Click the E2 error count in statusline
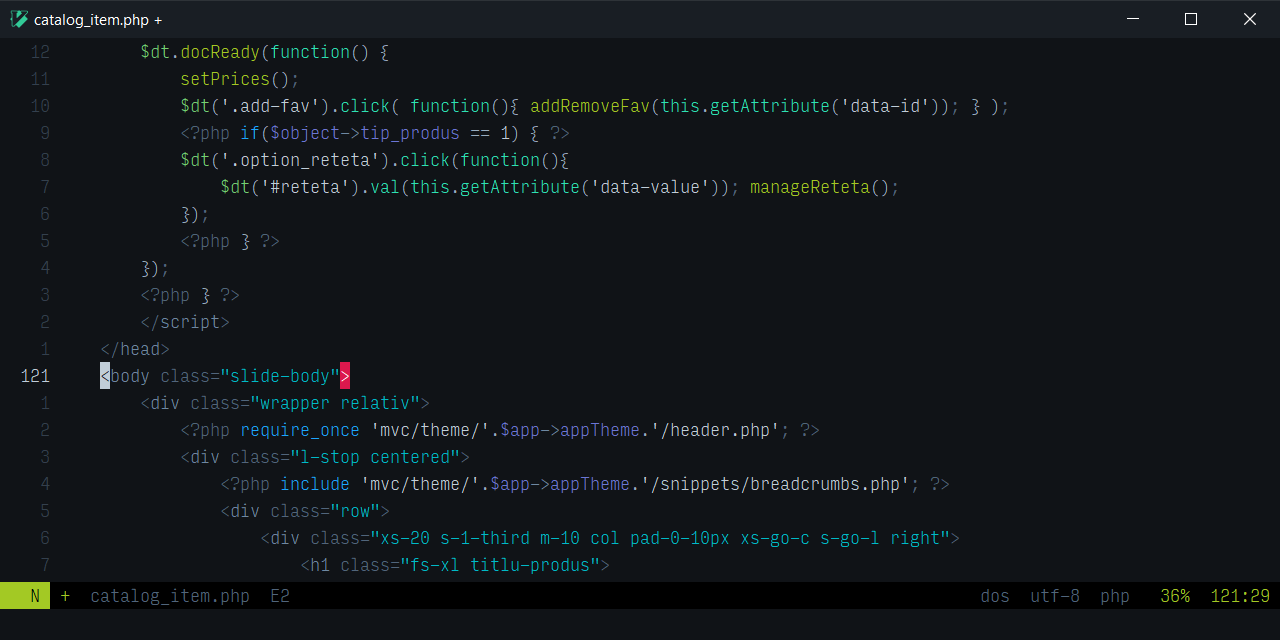The width and height of the screenshot is (1280, 640). [x=280, y=596]
